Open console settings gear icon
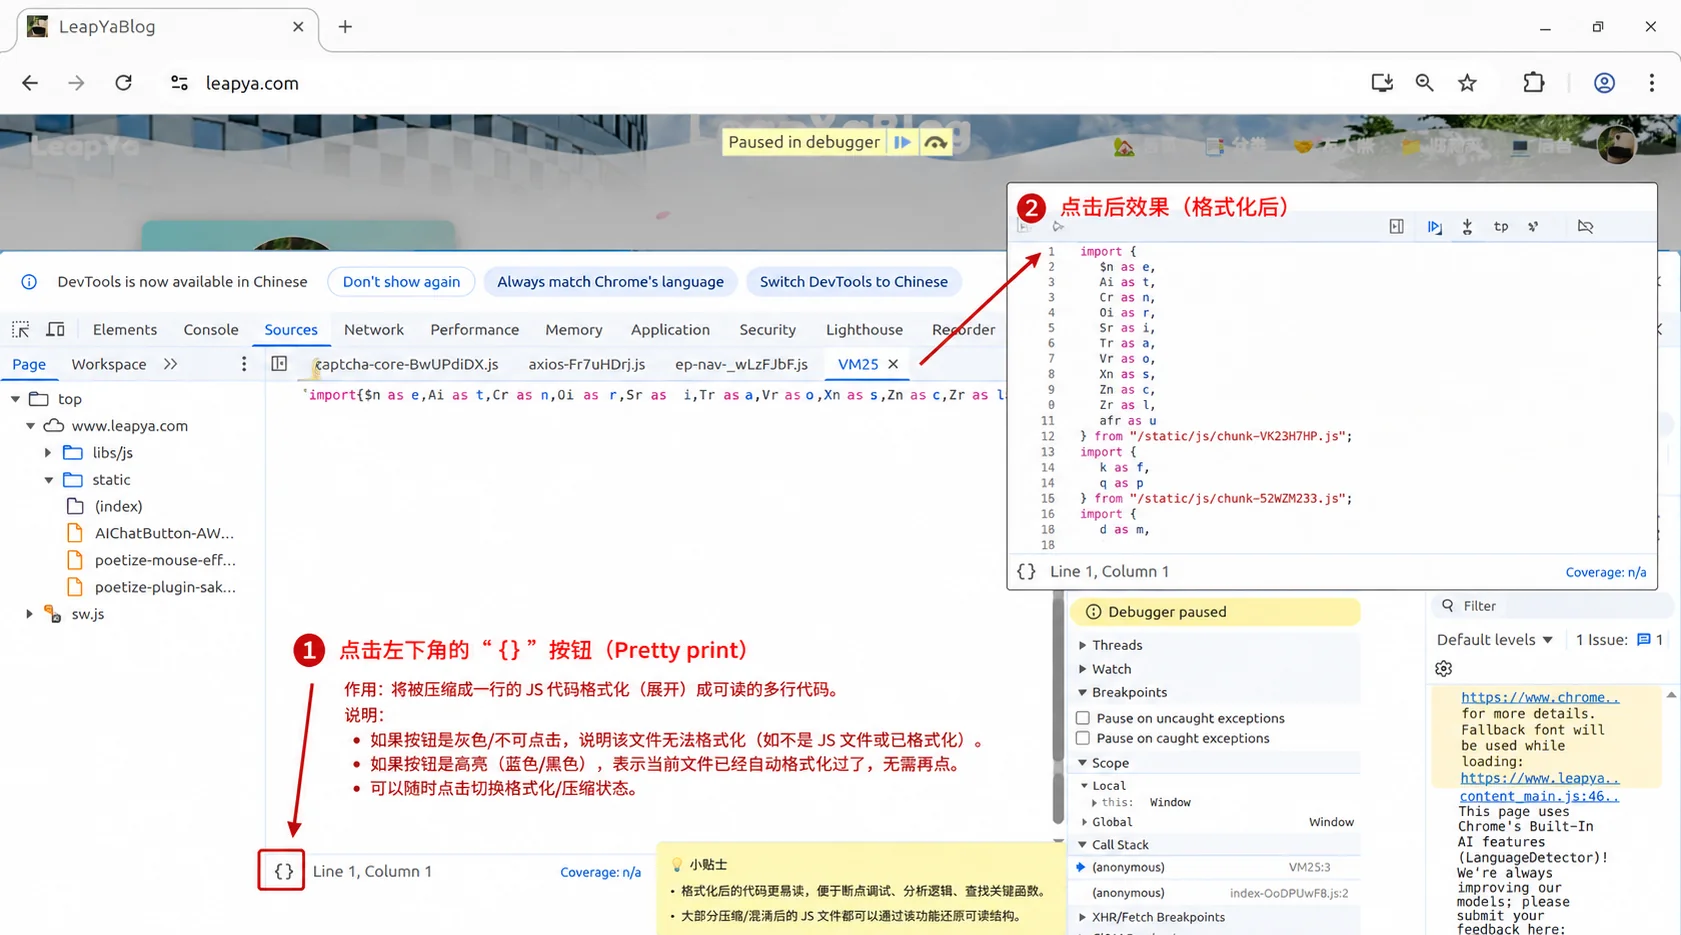1681x935 pixels. [x=1443, y=669]
